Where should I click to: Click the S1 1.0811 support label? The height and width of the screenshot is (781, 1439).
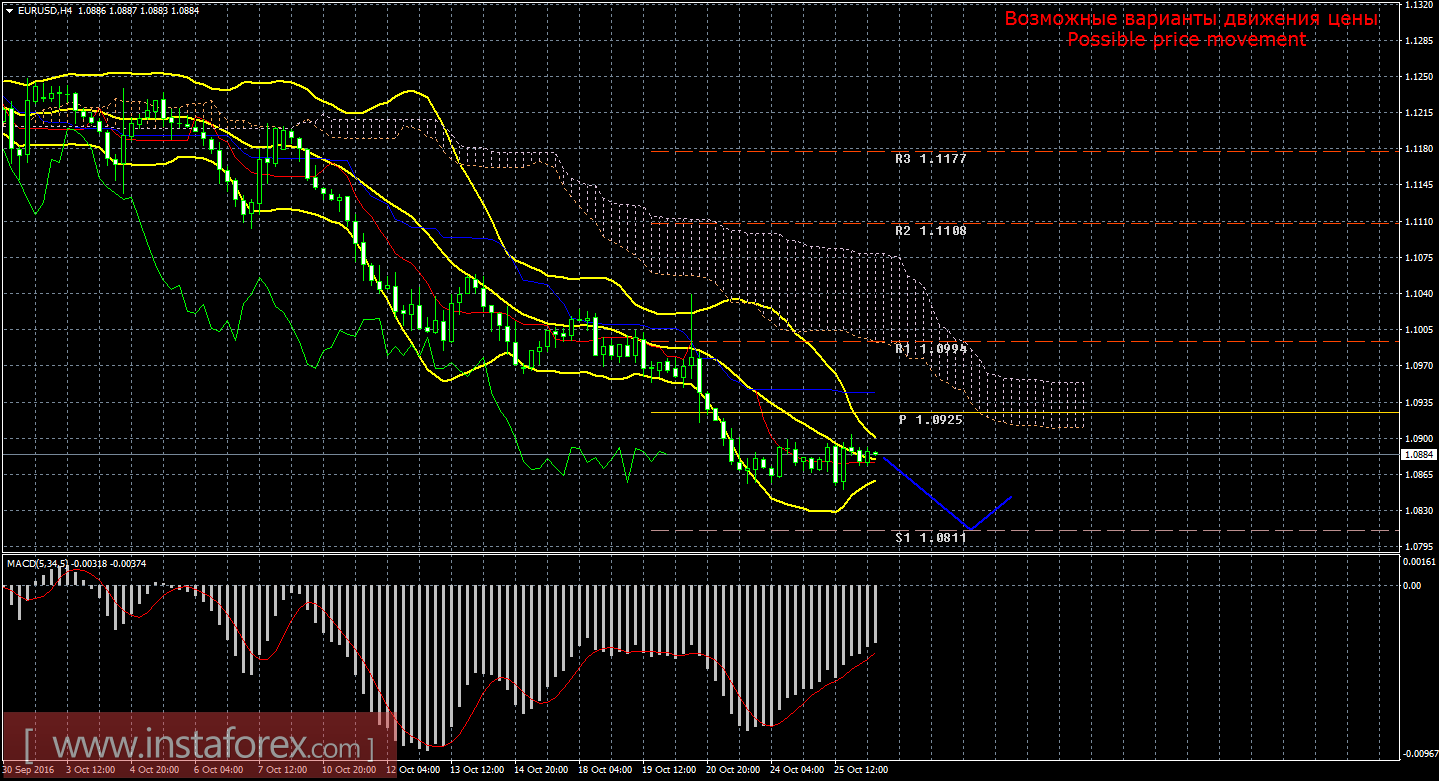coord(931,538)
